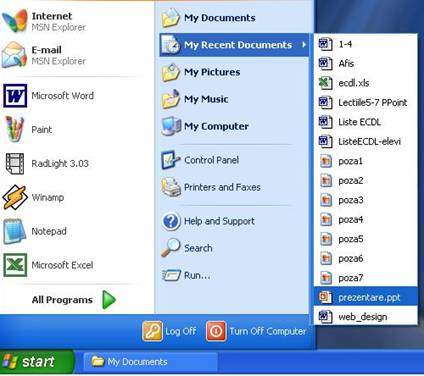The image size is (424, 376).
Task: Click the Paint program label
Action: click(42, 129)
